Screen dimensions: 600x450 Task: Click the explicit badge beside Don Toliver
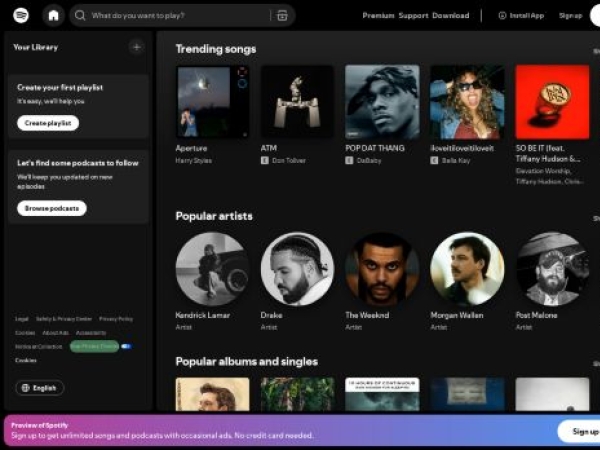(x=264, y=160)
